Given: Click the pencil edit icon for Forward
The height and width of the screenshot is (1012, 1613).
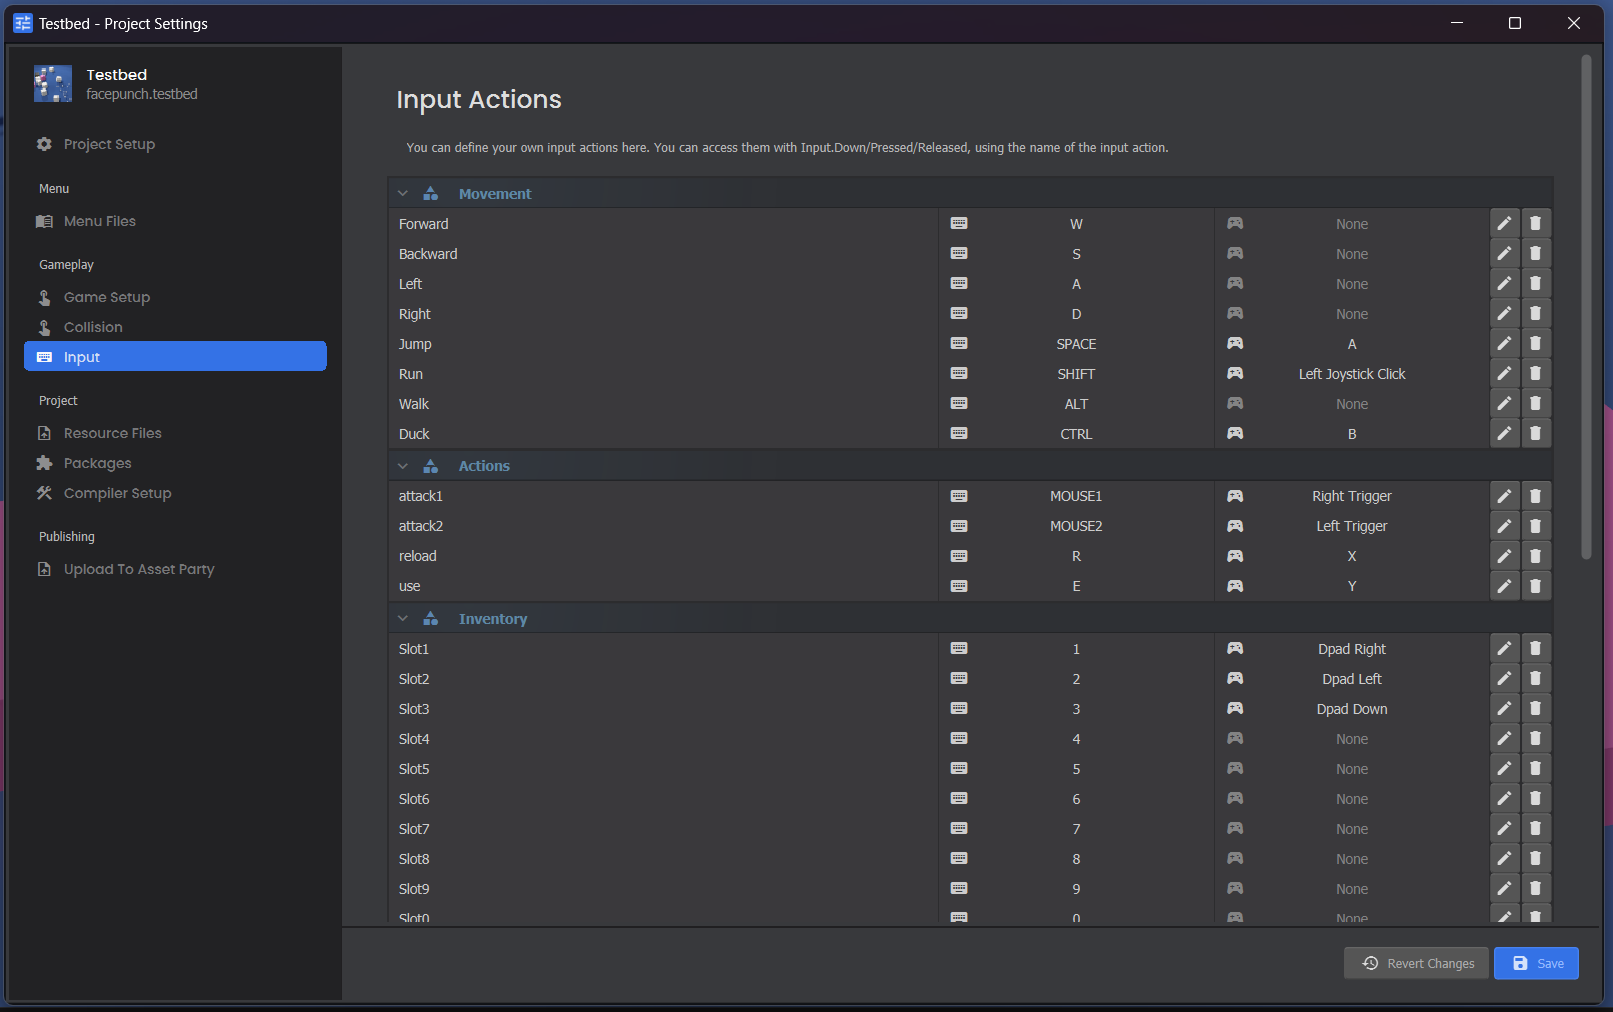Looking at the screenshot, I should pos(1504,224).
